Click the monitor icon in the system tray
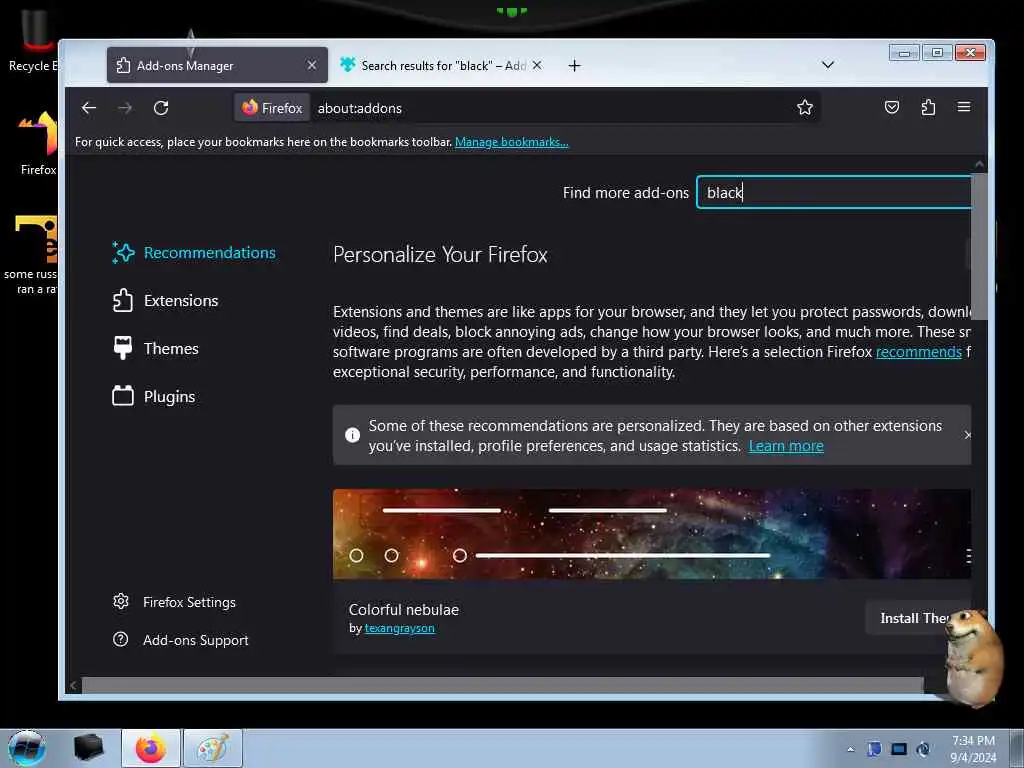Screen dimensions: 1024x768 (x=899, y=749)
